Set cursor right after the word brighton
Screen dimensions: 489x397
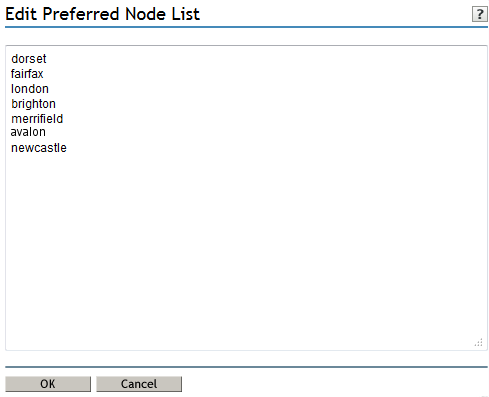point(56,104)
